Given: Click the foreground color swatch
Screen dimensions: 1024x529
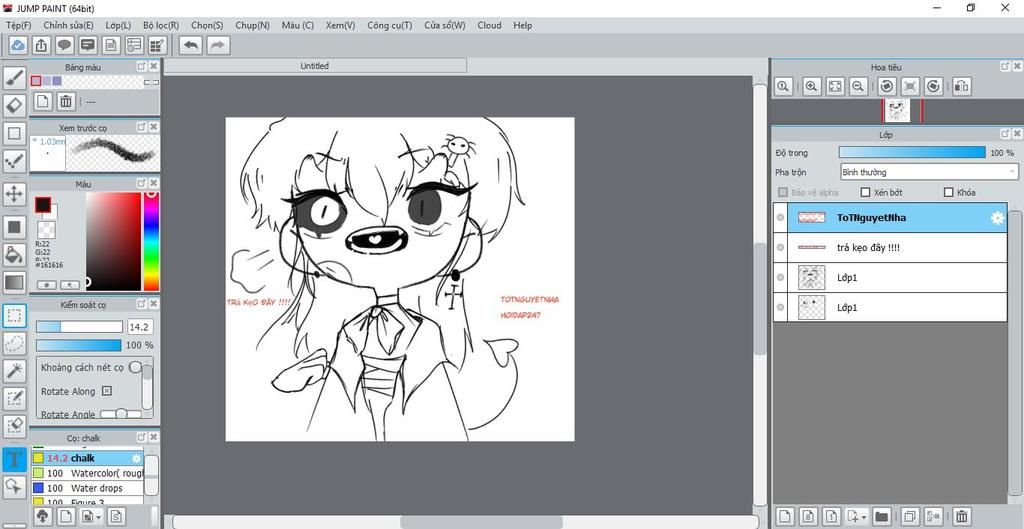Looking at the screenshot, I should [x=42, y=205].
